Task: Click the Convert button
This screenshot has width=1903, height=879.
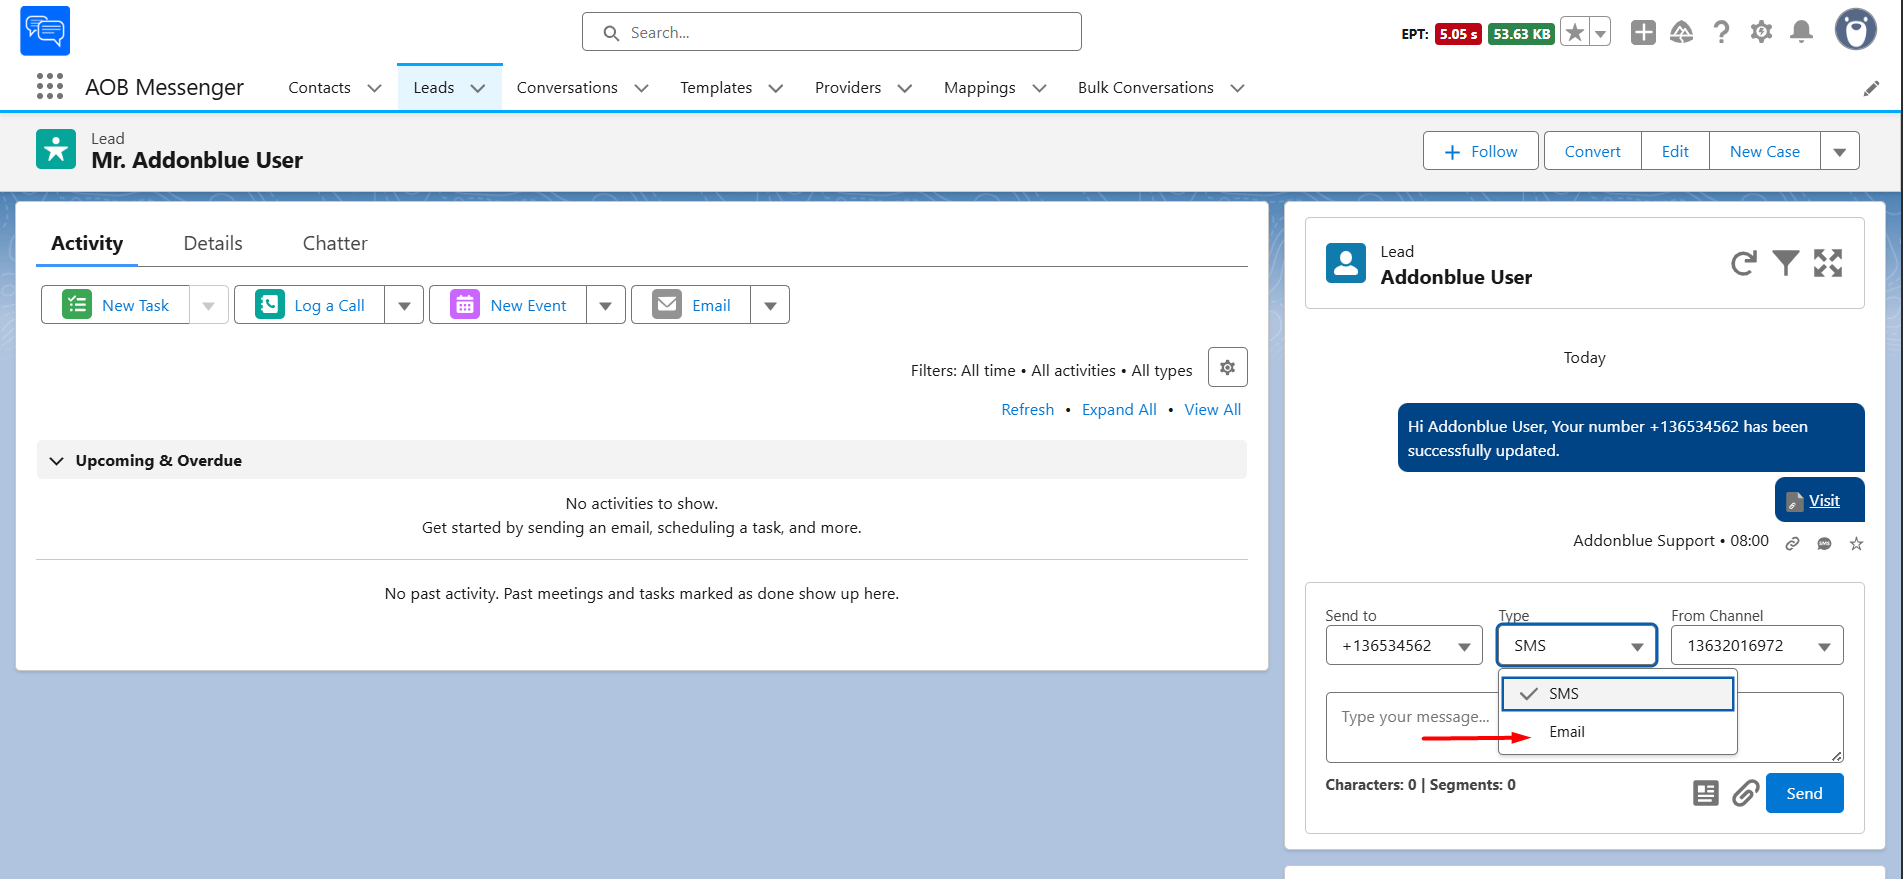Action: [1592, 151]
